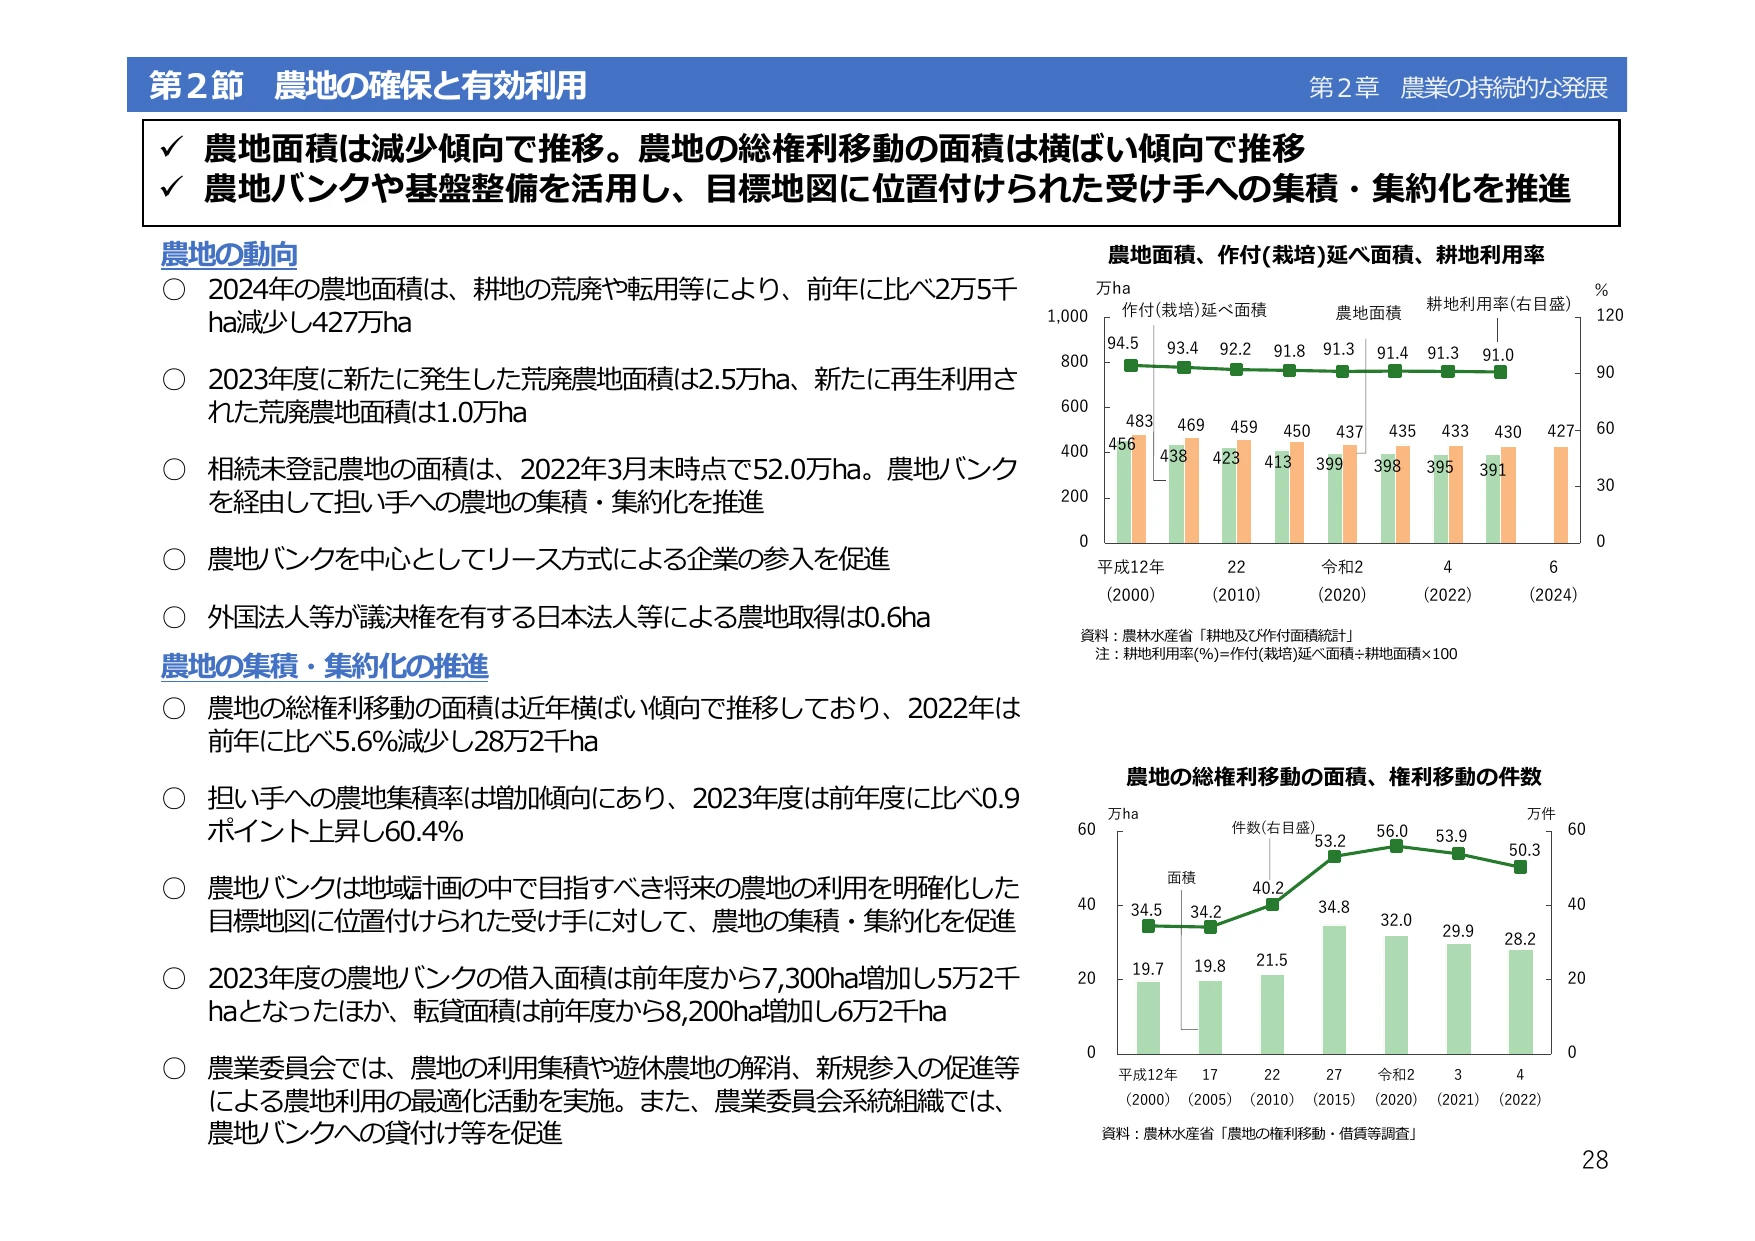1755x1241 pixels.
Task: Click the bullet about 外国法人等 農地取得0.6ha
Action: pyautogui.click(x=568, y=617)
